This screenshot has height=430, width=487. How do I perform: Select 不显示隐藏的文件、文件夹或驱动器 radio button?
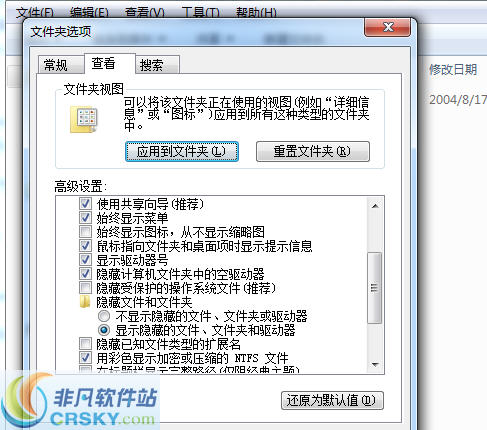(104, 316)
